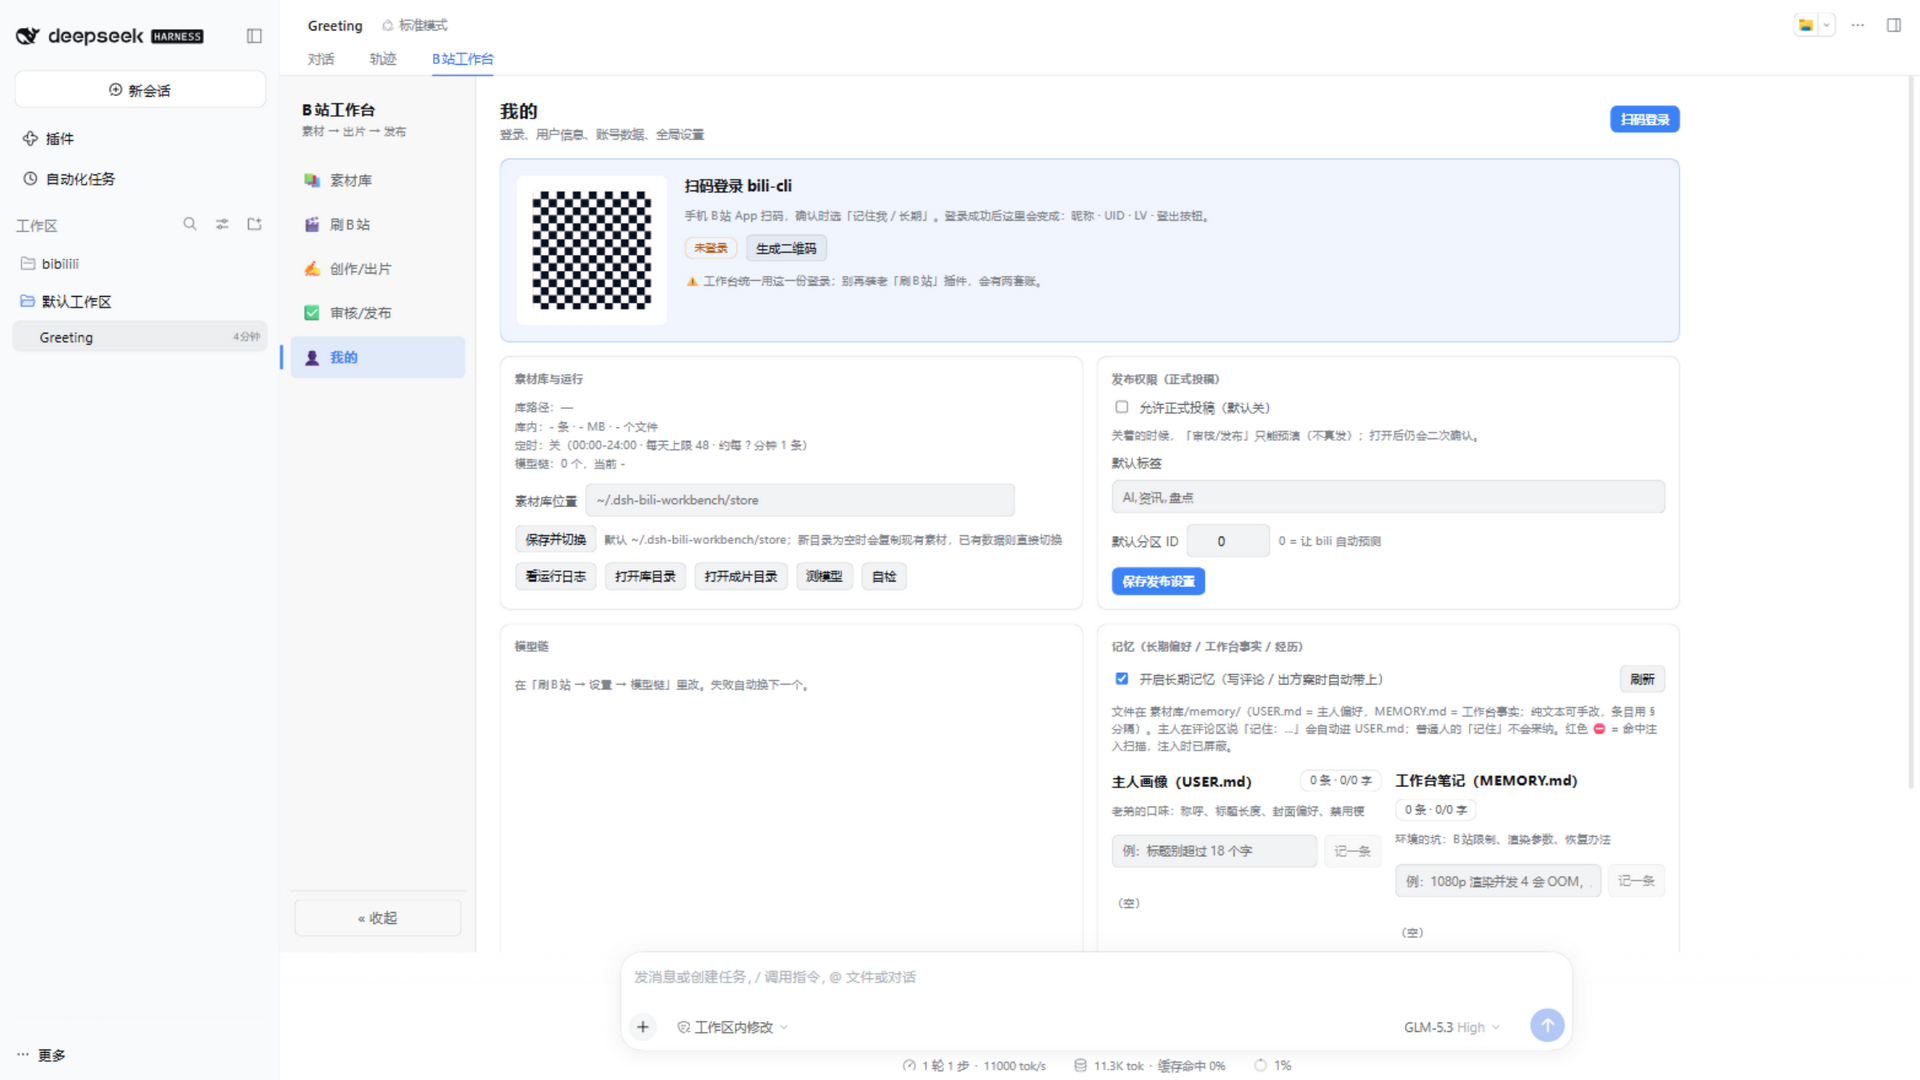Switch to the 对话 tab
Viewport: 1920px width, 1080px height.
tap(321, 59)
